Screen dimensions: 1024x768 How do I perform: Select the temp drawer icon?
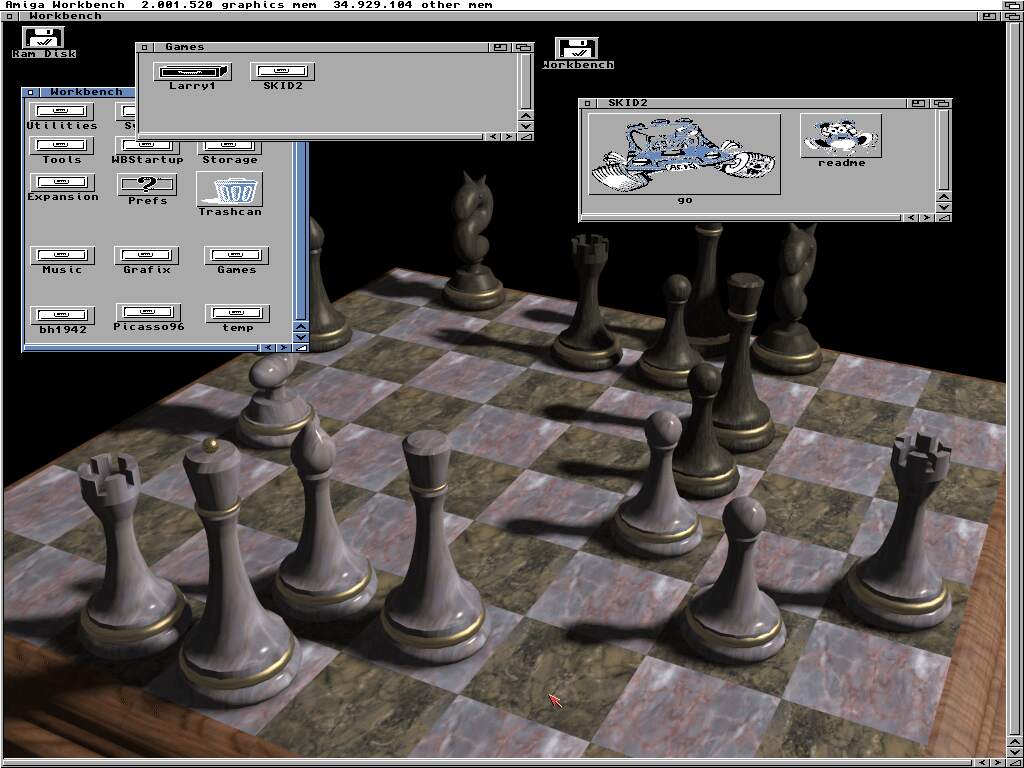(237, 313)
